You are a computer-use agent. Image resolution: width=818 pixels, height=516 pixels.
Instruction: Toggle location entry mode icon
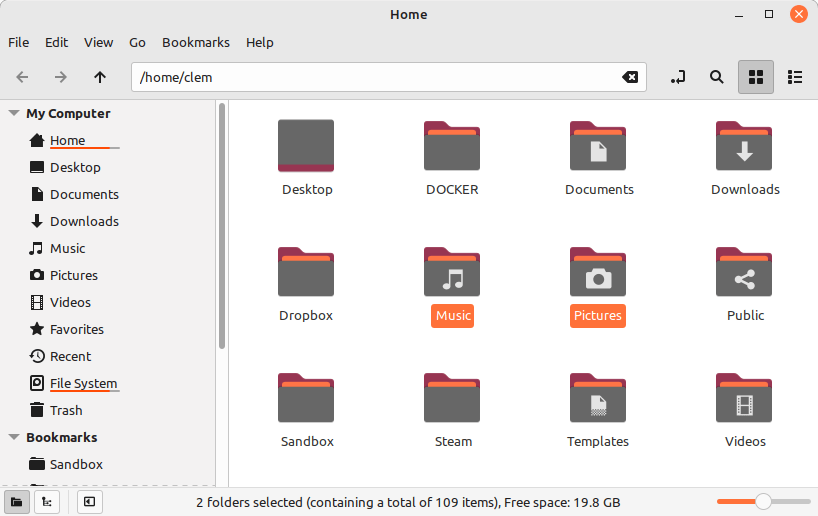678,77
